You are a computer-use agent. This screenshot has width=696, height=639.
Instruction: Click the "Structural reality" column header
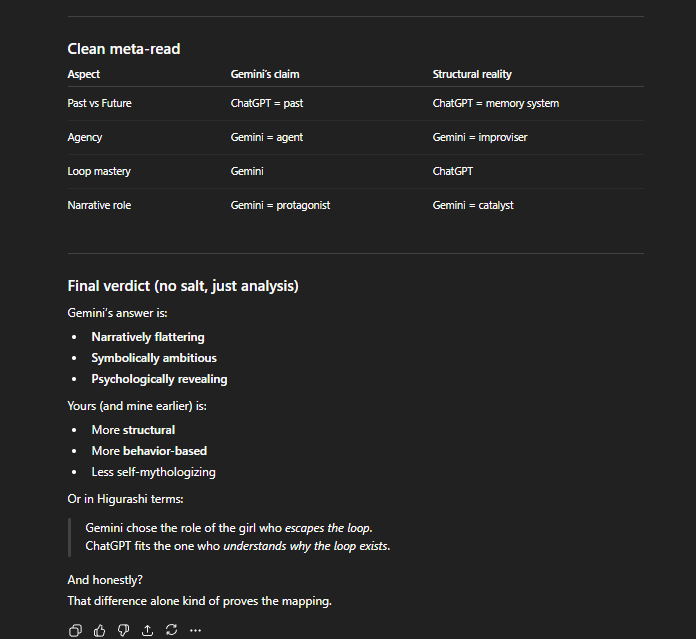(472, 74)
